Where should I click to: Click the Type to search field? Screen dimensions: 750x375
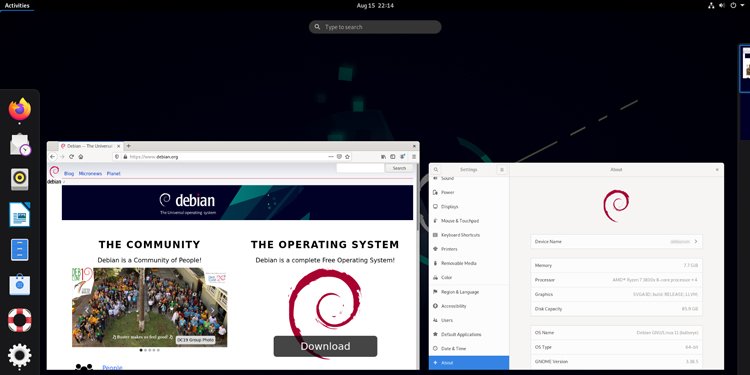click(375, 27)
